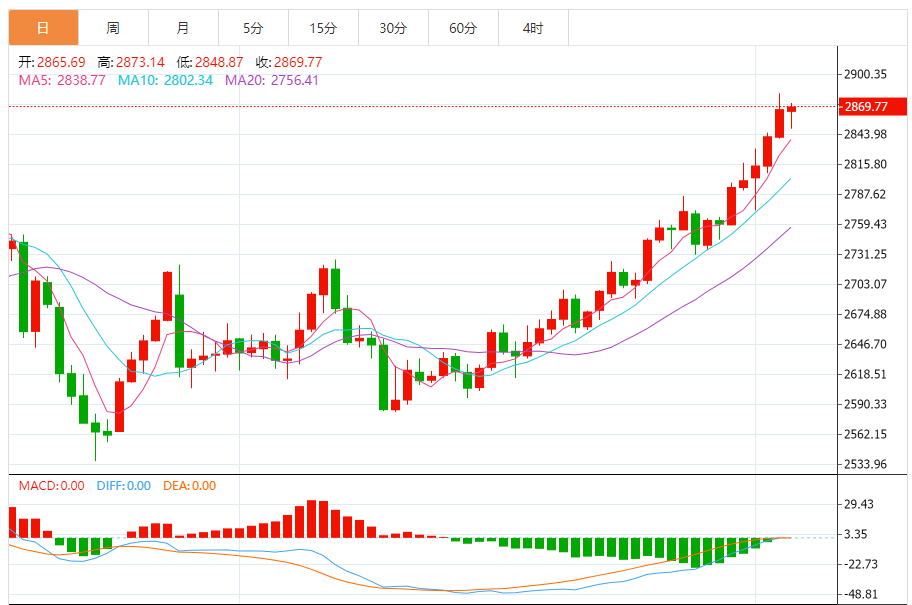Open the 4时 timeframe tab
This screenshot has height=605, width=912.
pyautogui.click(x=533, y=27)
